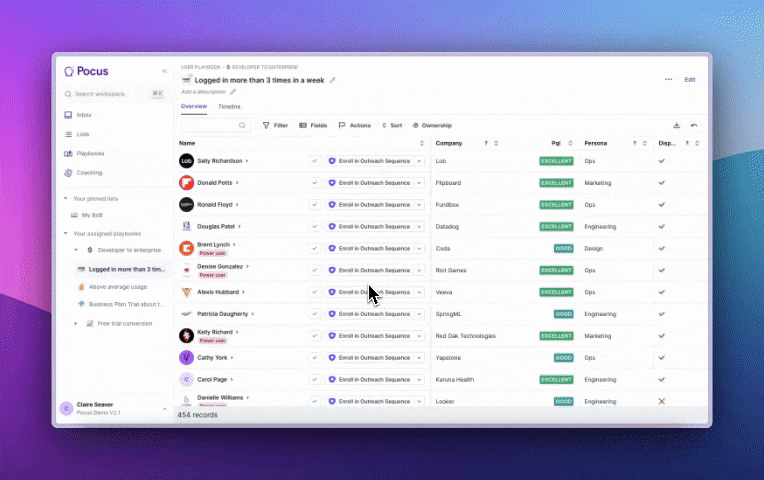
Task: Mark Denise Gonzalez row complete checkmark
Action: (315, 270)
